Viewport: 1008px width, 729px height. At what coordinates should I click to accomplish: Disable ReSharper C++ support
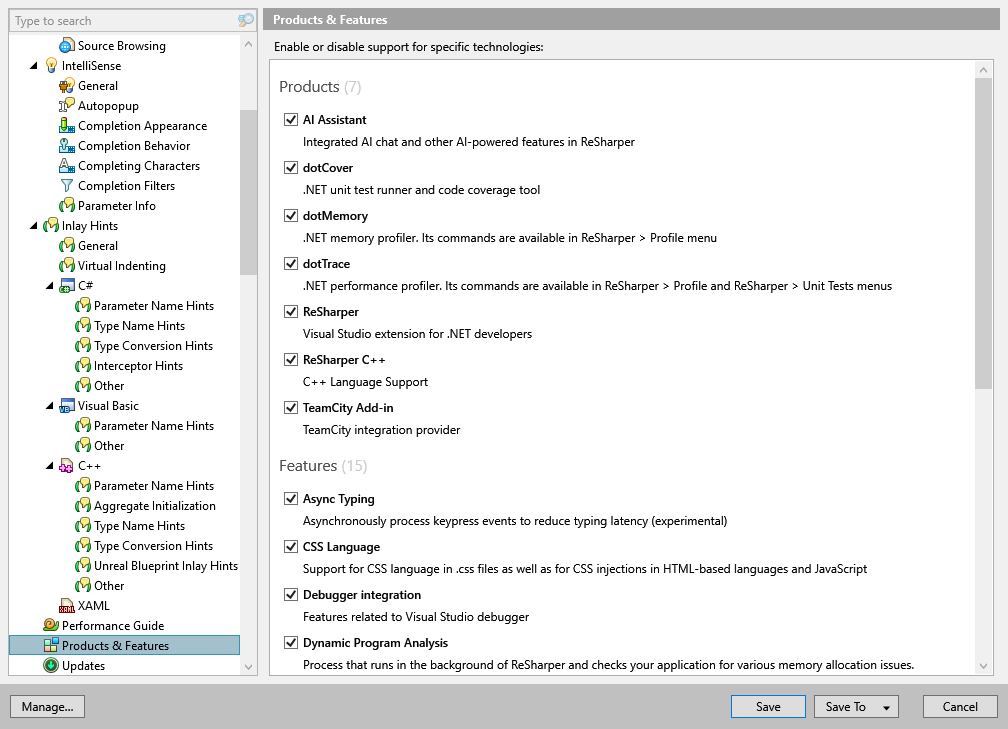coord(291,359)
